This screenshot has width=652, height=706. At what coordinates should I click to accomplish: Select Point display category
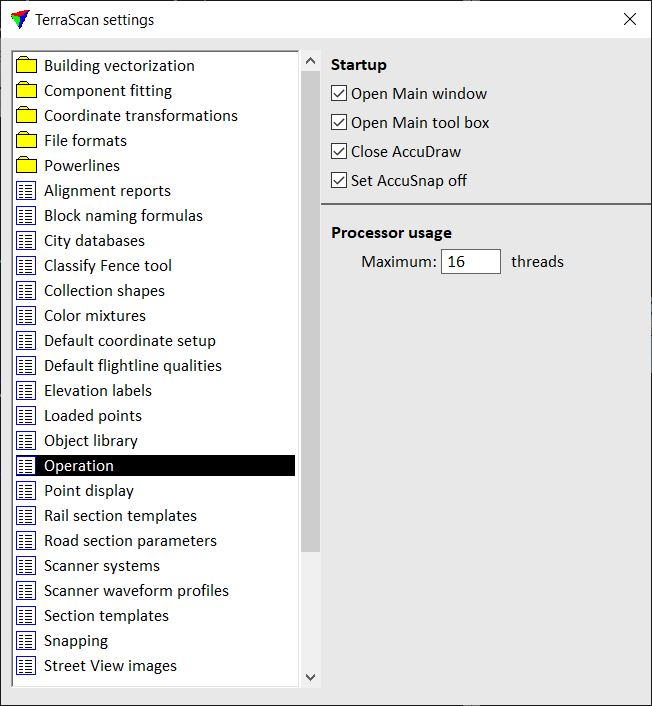[x=88, y=491]
